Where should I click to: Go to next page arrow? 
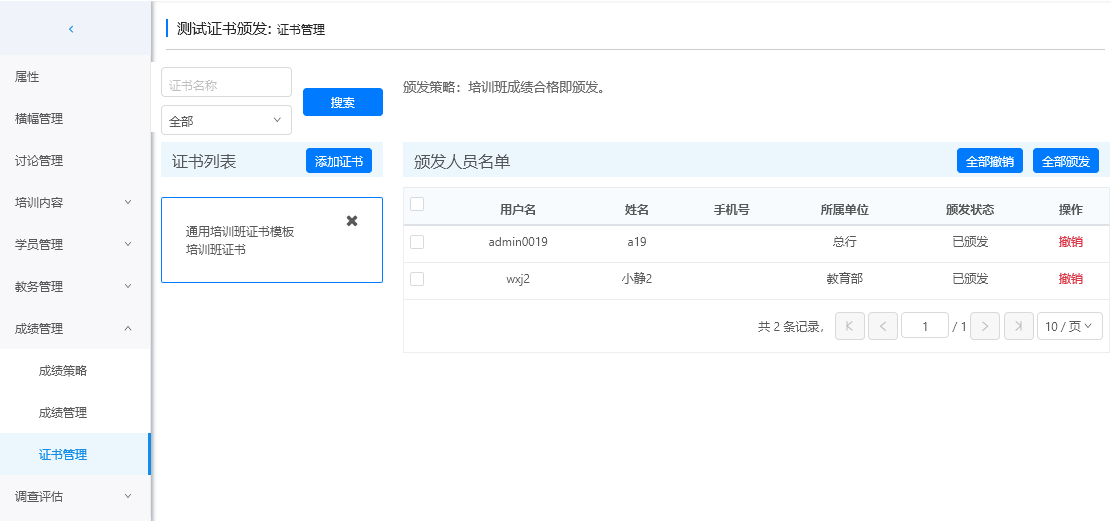pyautogui.click(x=985, y=326)
